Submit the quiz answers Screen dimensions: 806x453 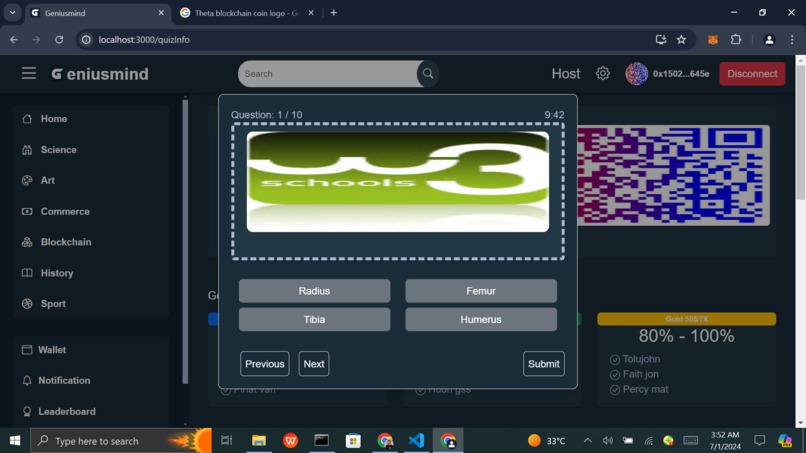(543, 364)
